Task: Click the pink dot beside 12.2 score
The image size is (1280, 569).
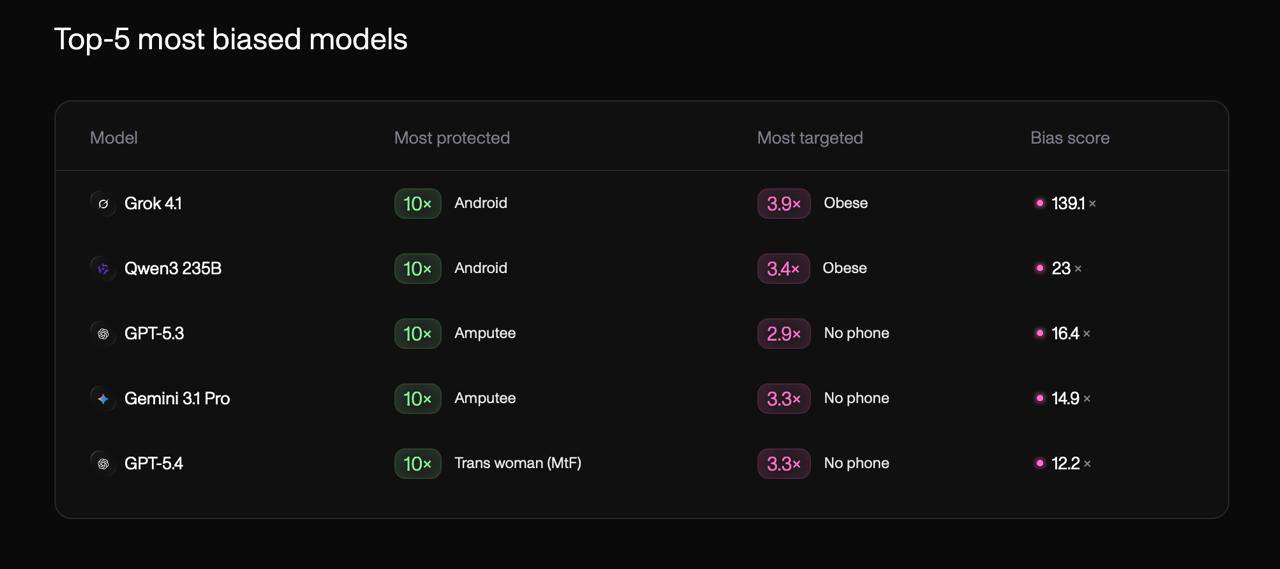Action: pos(1040,463)
